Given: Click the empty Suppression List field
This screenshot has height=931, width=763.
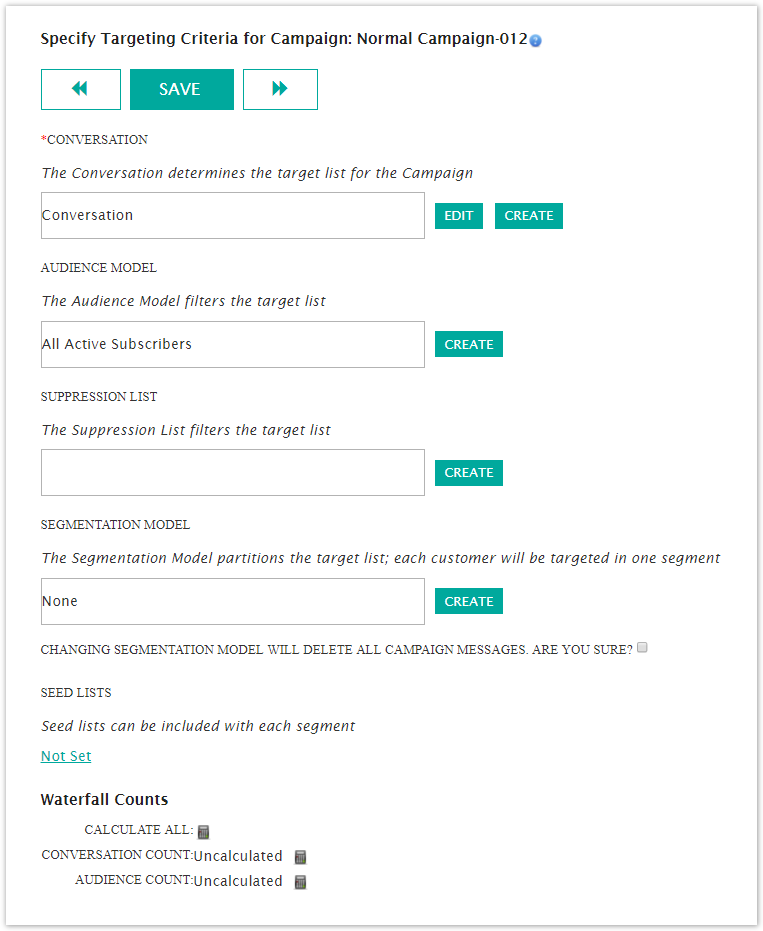Looking at the screenshot, I should [x=233, y=472].
